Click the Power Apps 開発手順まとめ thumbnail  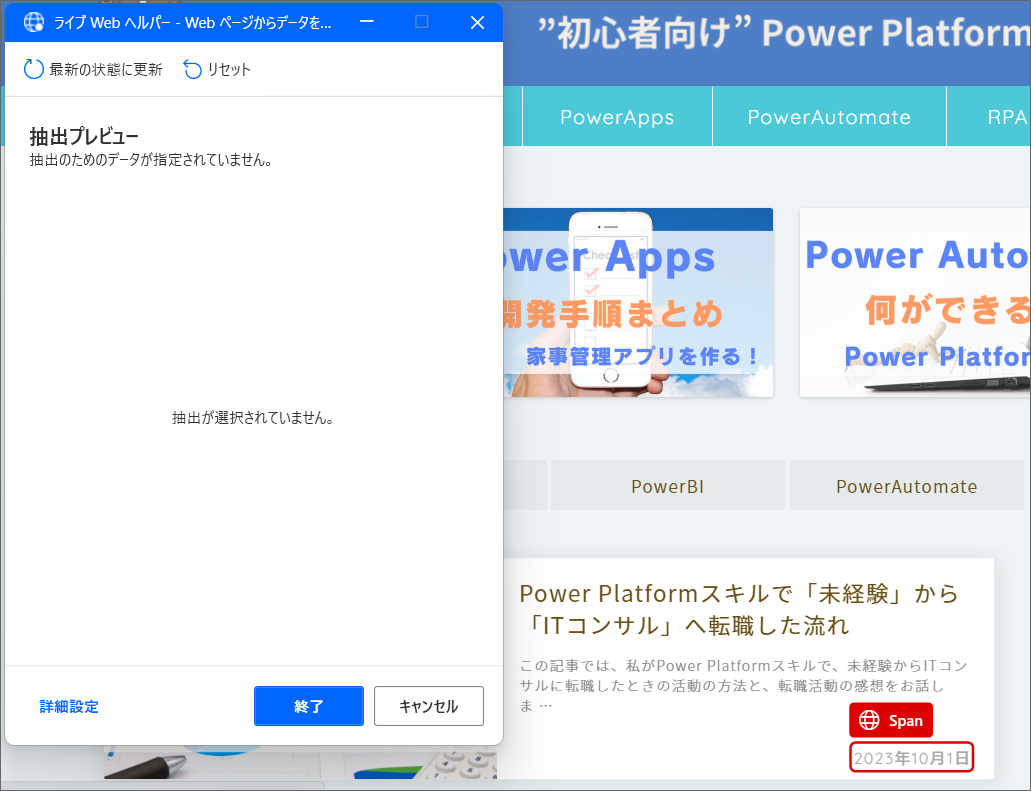click(639, 301)
